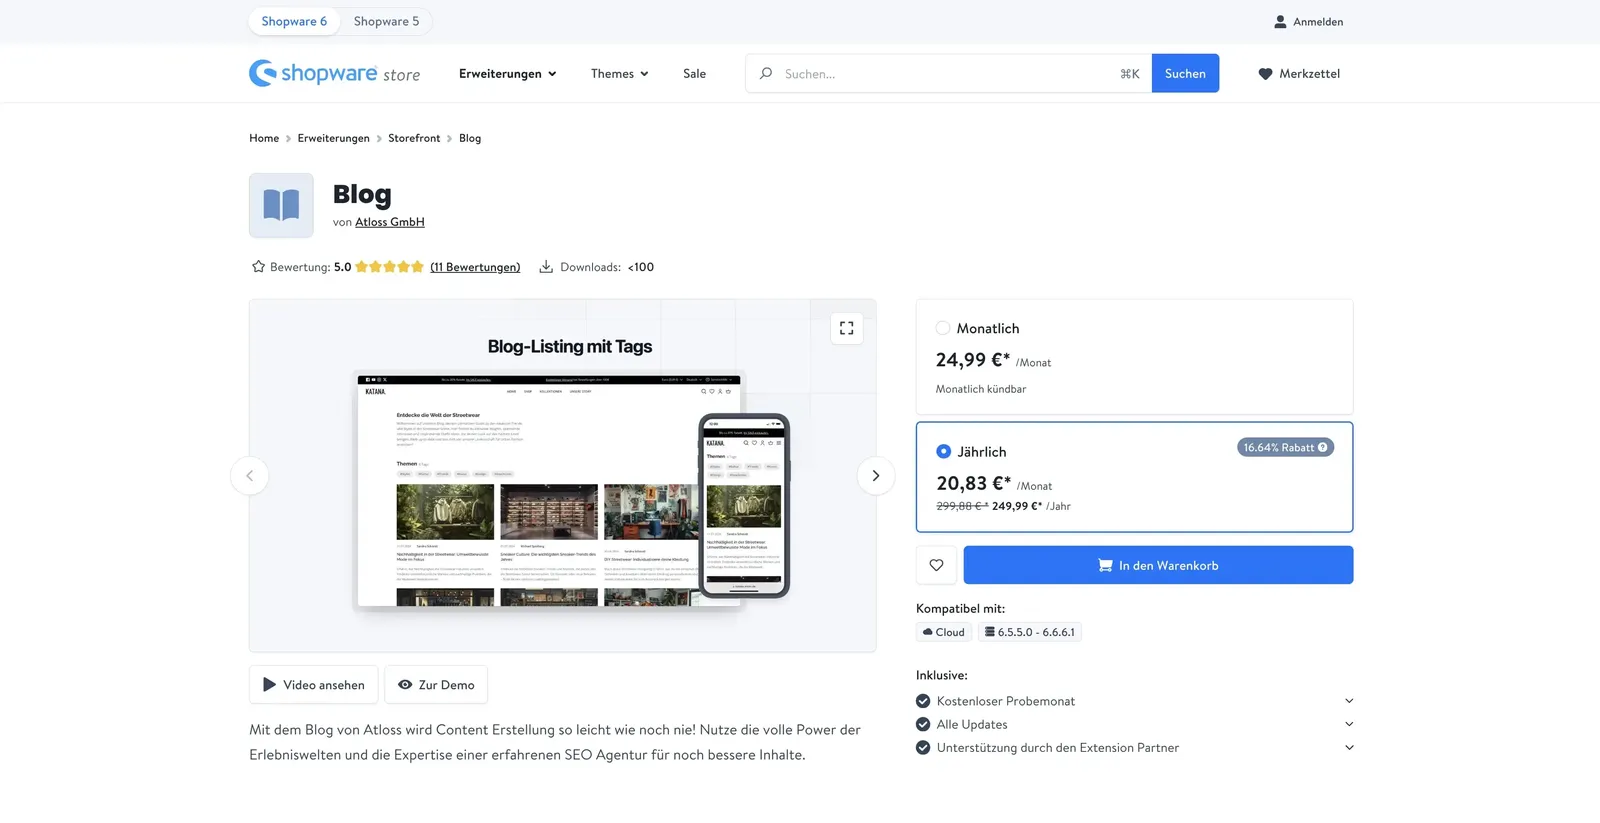Click the heart icon beside Merkzettel

pyautogui.click(x=1265, y=74)
